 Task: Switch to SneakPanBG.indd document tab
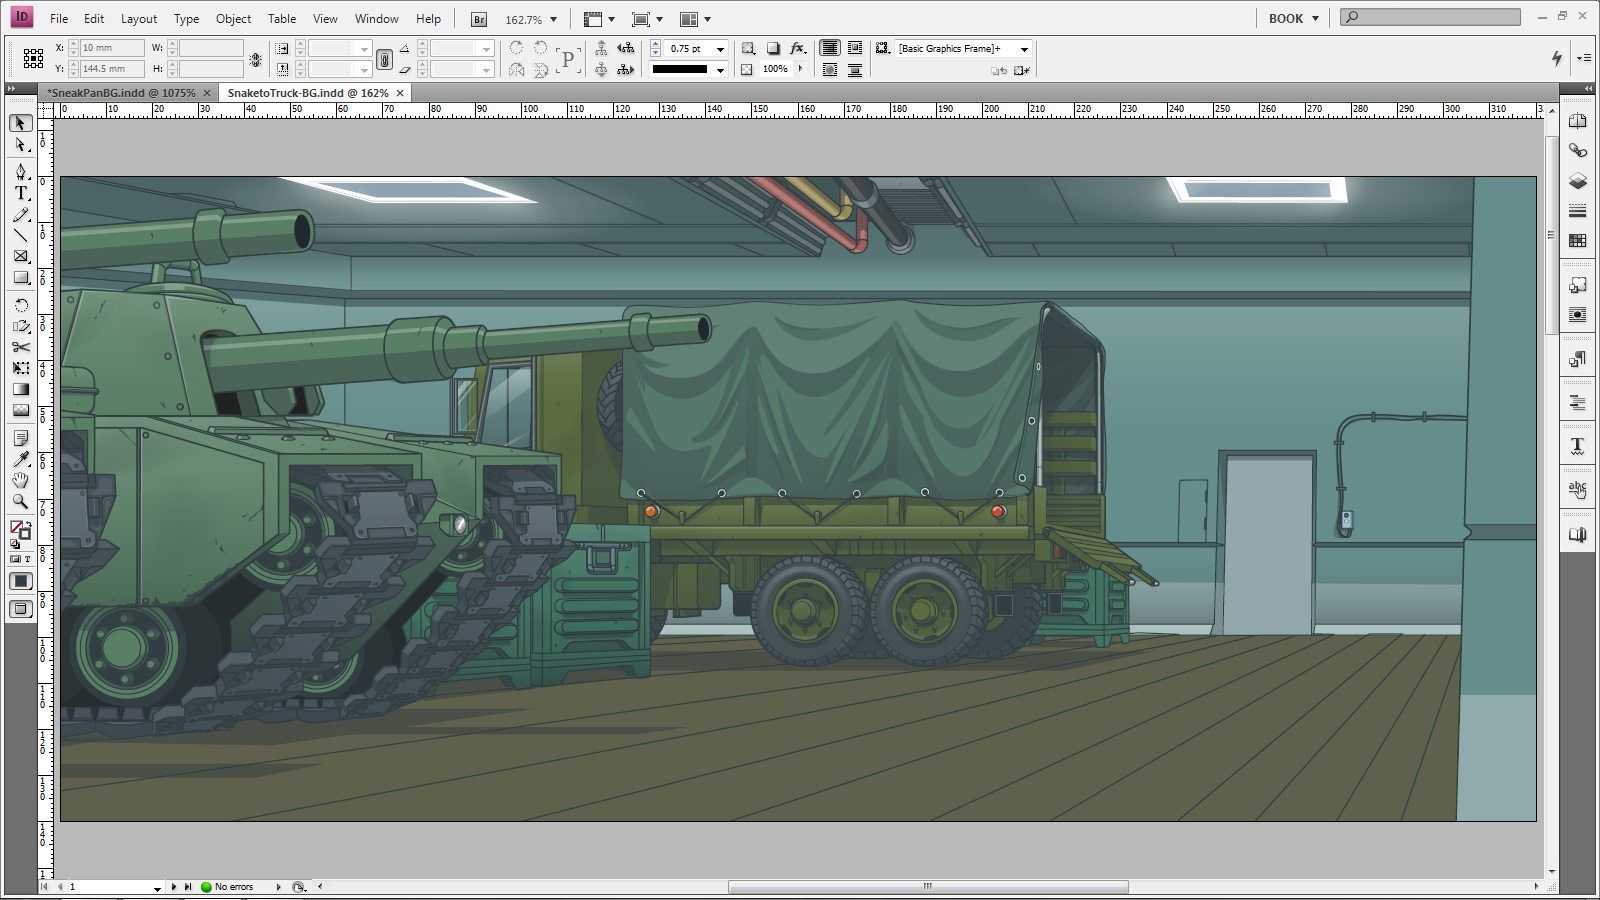(122, 93)
